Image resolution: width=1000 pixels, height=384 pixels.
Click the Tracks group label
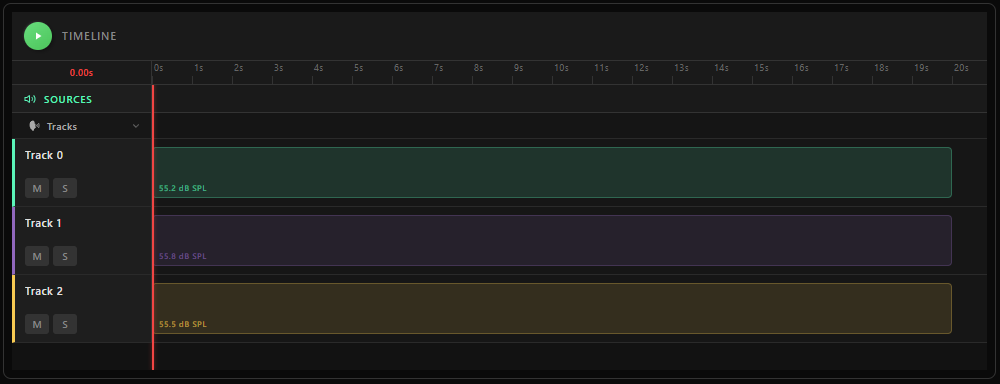[x=62, y=126]
